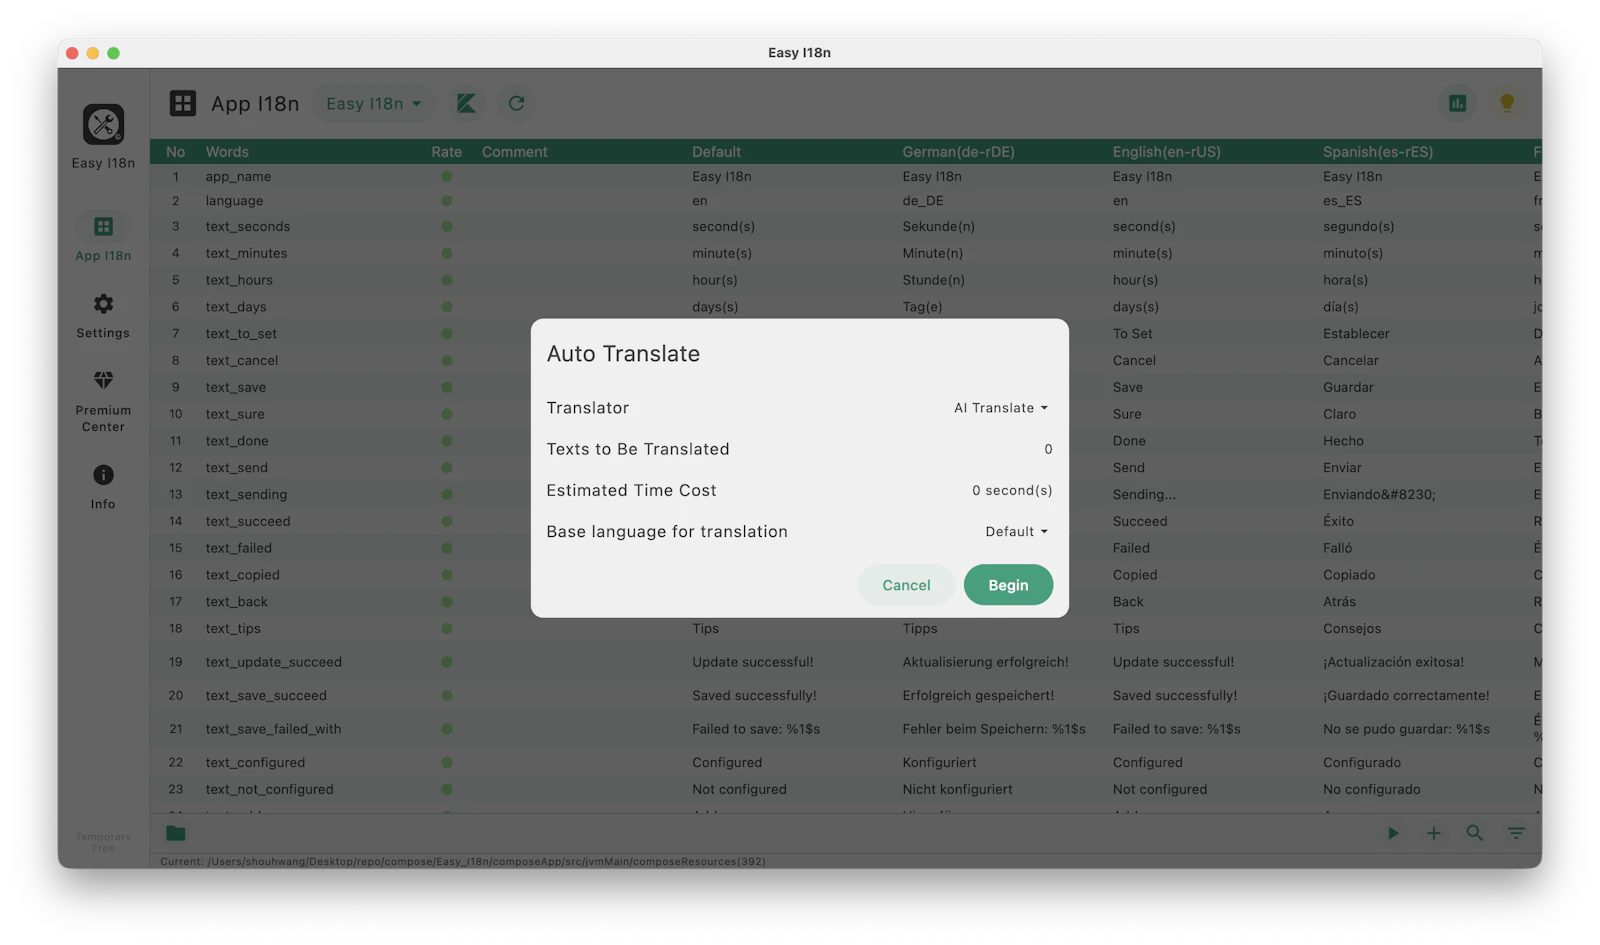This screenshot has height=945, width=1600.
Task: Click the Spanish cell 'Enviando&#8230;'
Action: tap(1379, 494)
